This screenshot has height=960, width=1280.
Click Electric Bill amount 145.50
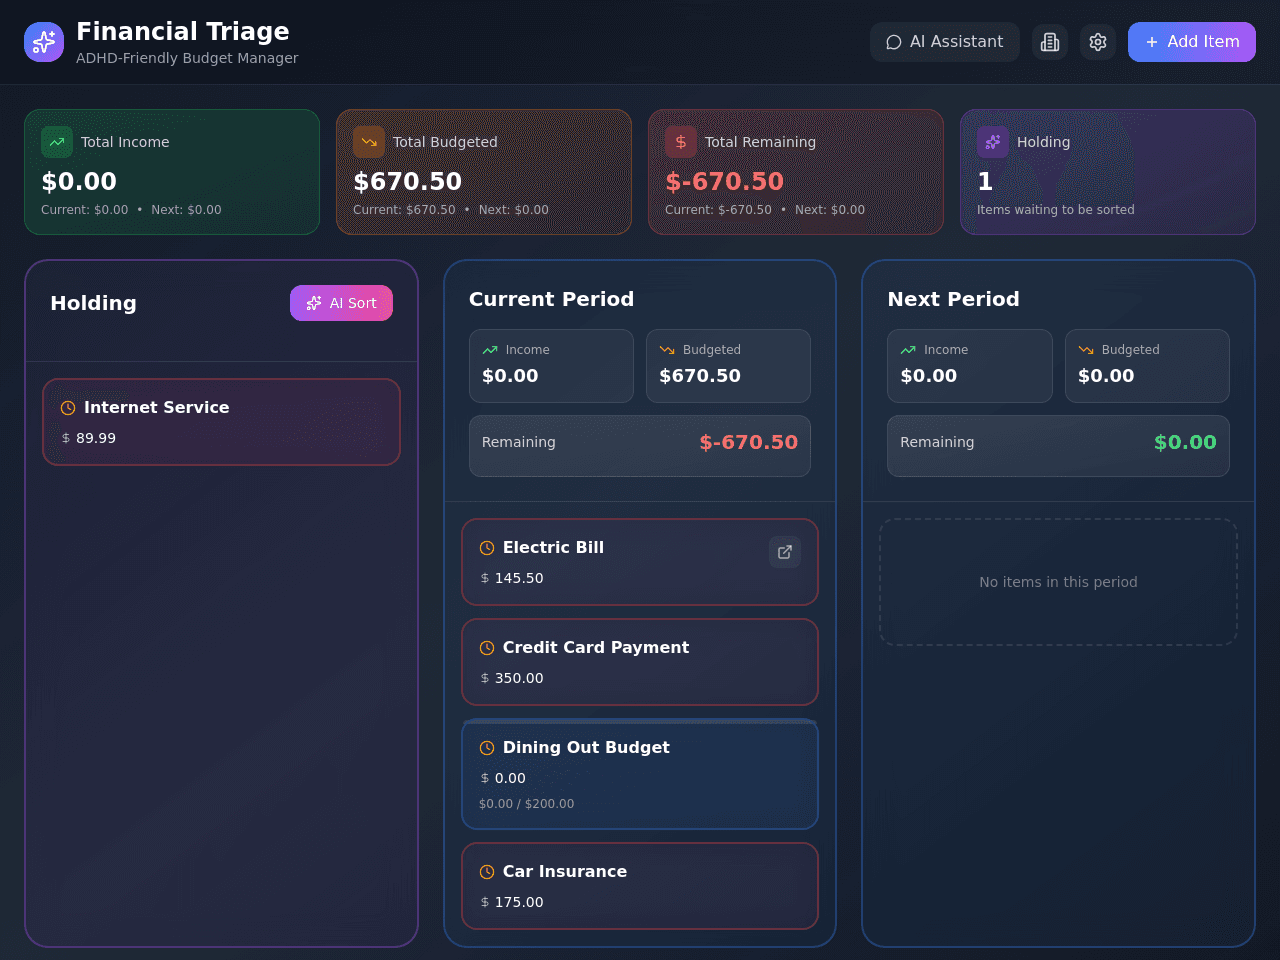(519, 578)
